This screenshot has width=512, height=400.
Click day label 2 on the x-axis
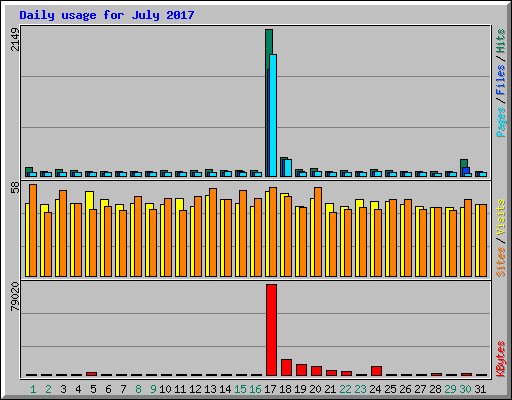coord(48,389)
